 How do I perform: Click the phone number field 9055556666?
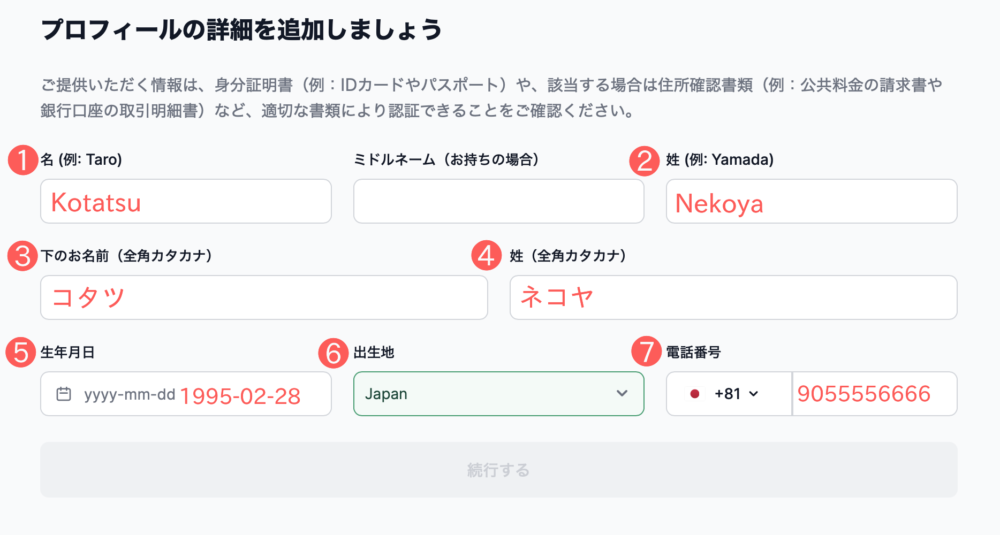click(874, 394)
